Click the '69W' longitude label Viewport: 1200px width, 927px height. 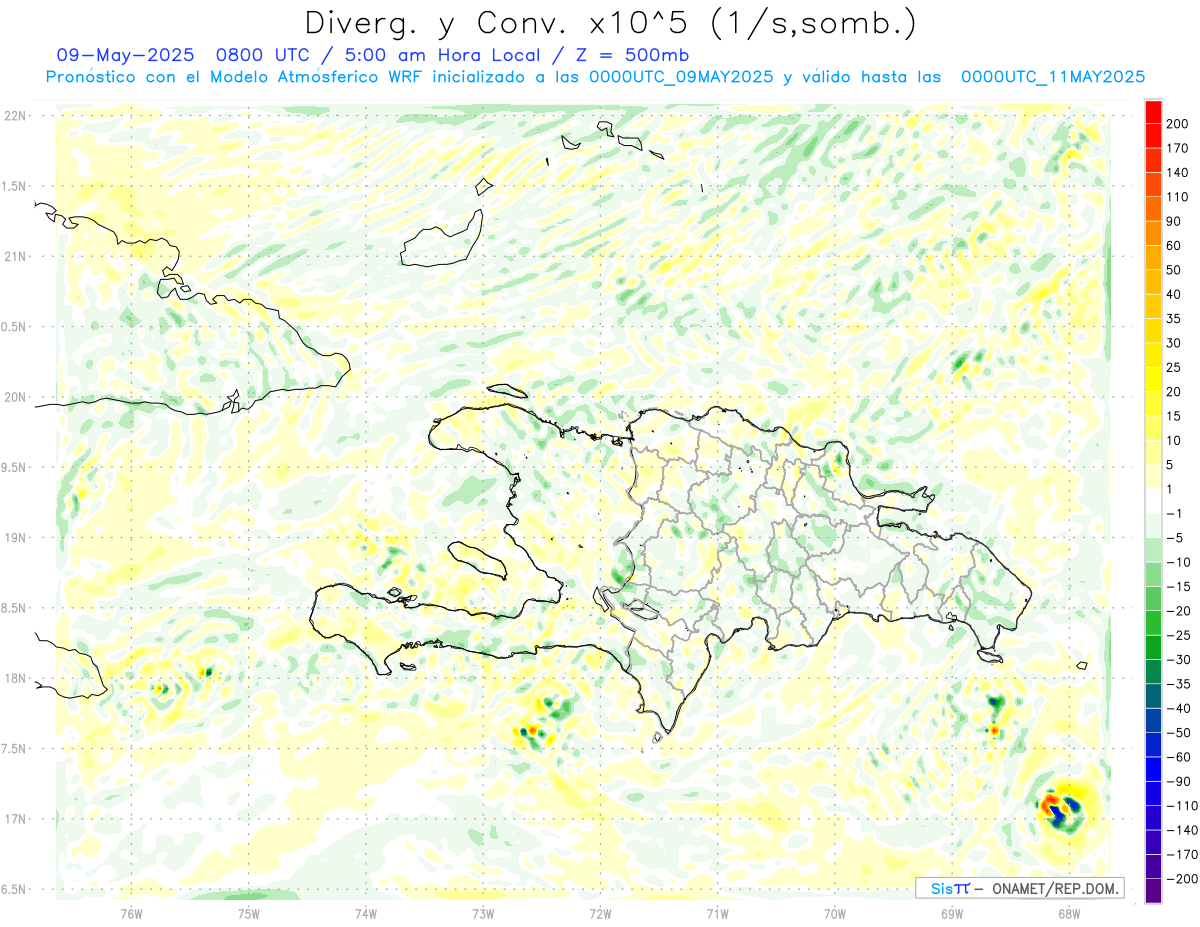951,914
